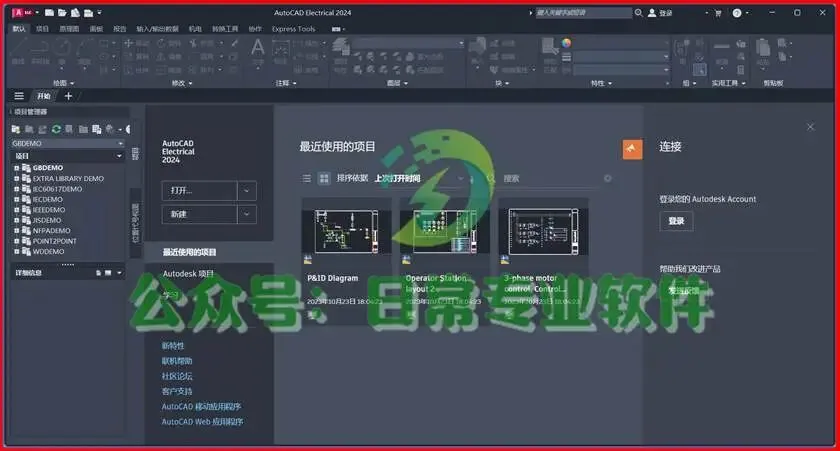The width and height of the screenshot is (840, 451).
Task: Expand the 修改 ribbon panel
Action: tap(182, 83)
